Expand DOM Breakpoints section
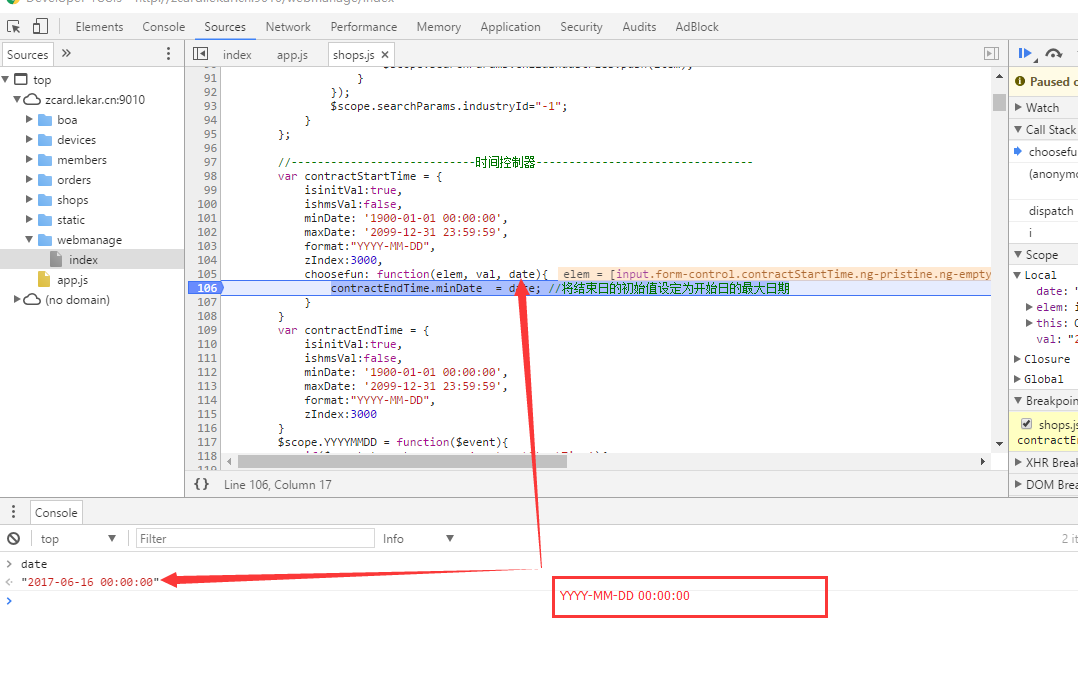 pyautogui.click(x=1019, y=485)
